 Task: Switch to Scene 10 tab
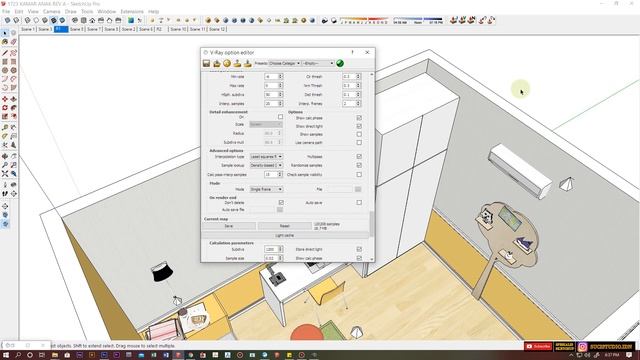[x=178, y=29]
